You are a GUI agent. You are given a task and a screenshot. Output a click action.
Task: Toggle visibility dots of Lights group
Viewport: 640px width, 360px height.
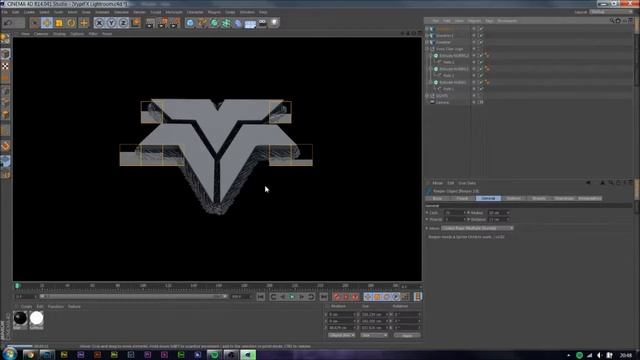474,96
